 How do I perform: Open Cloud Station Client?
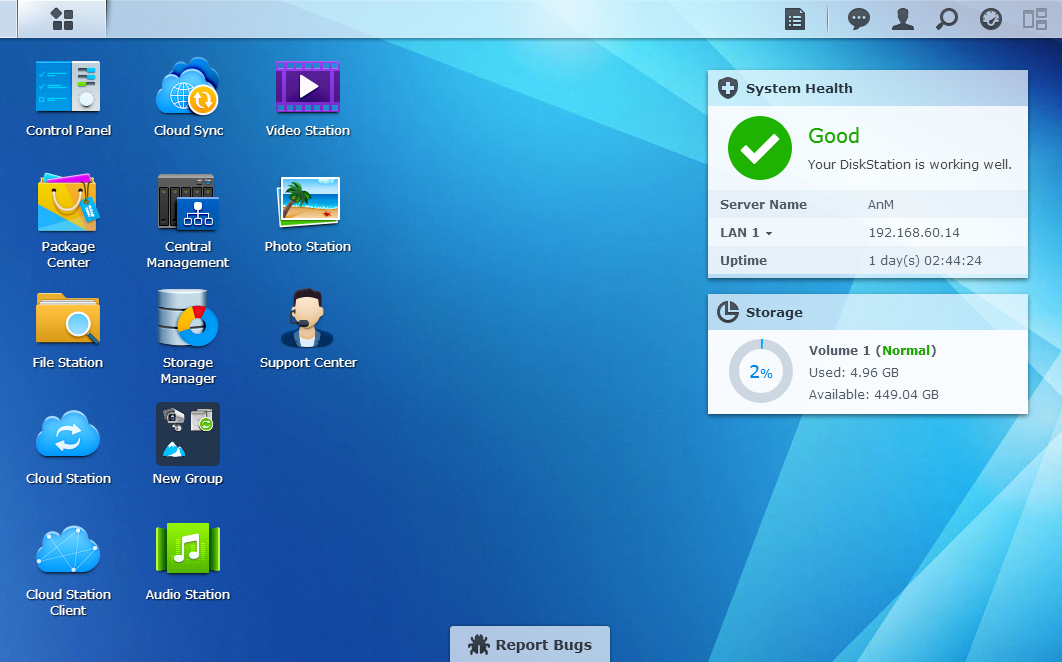[x=68, y=551]
